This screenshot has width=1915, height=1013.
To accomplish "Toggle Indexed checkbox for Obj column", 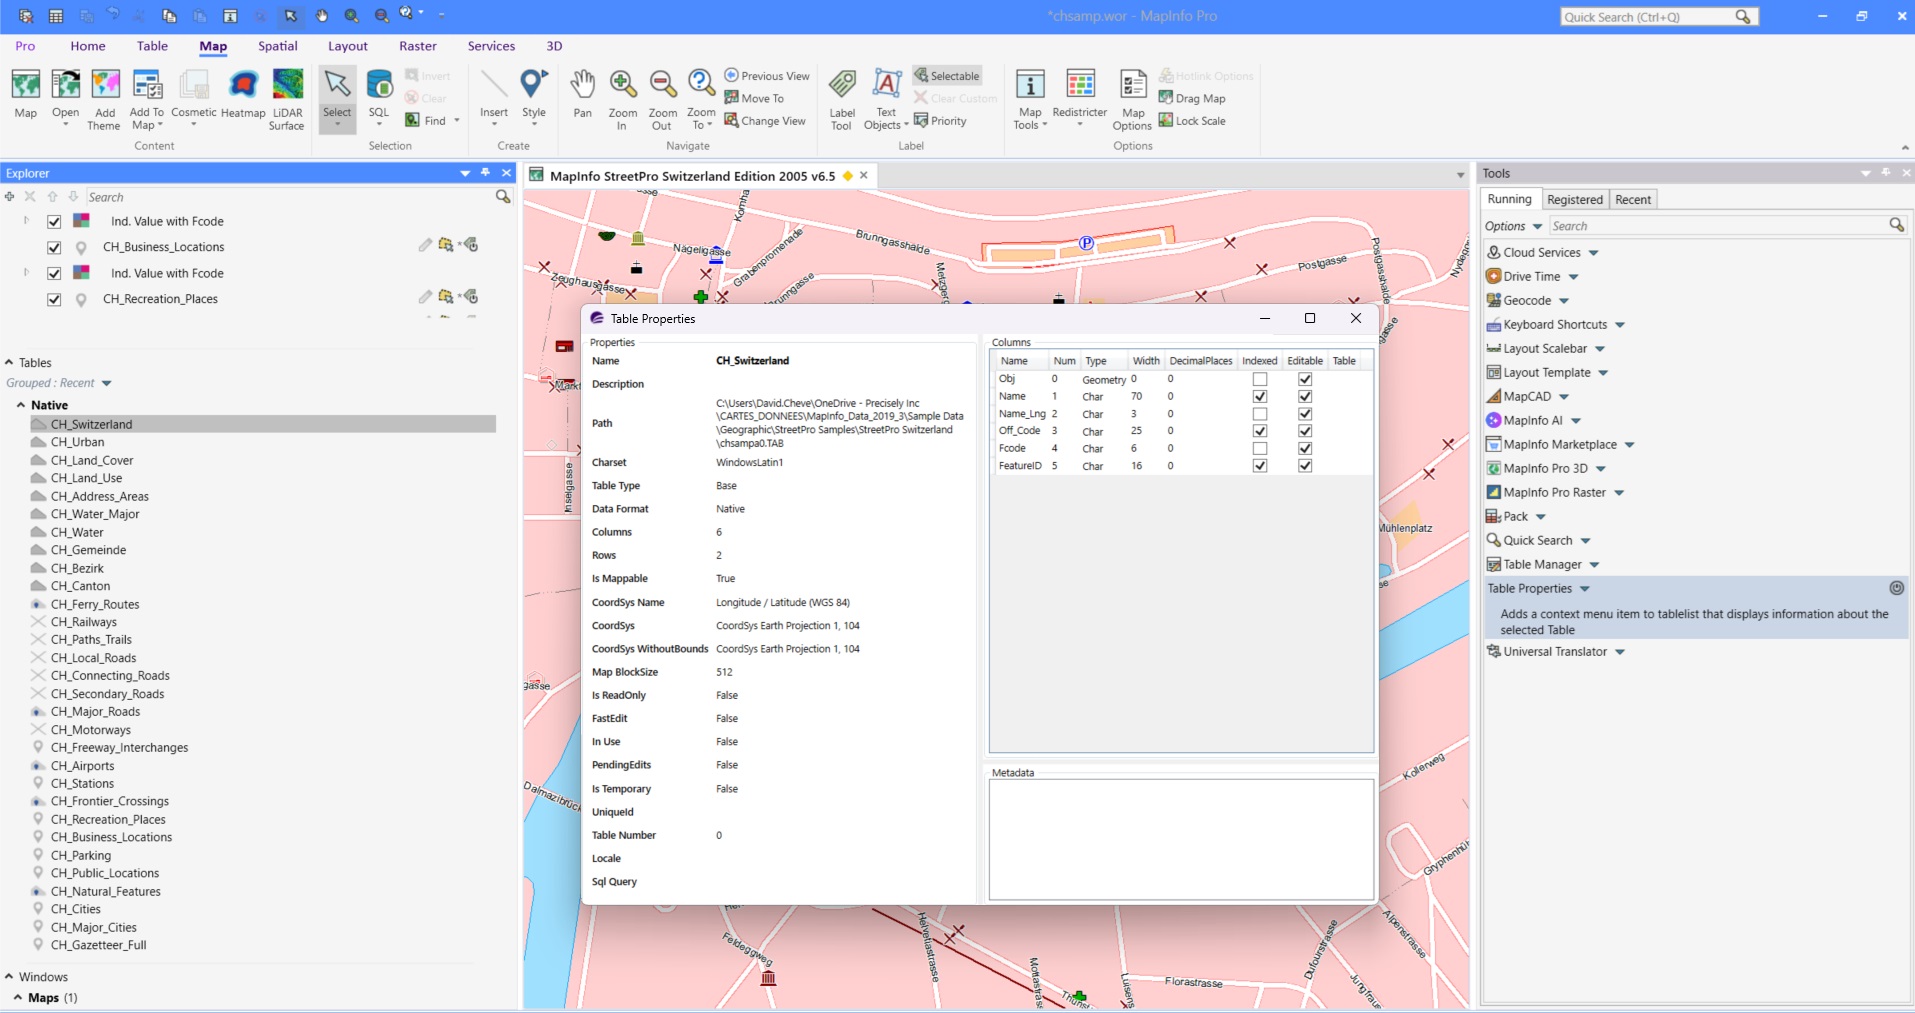I will point(1260,379).
